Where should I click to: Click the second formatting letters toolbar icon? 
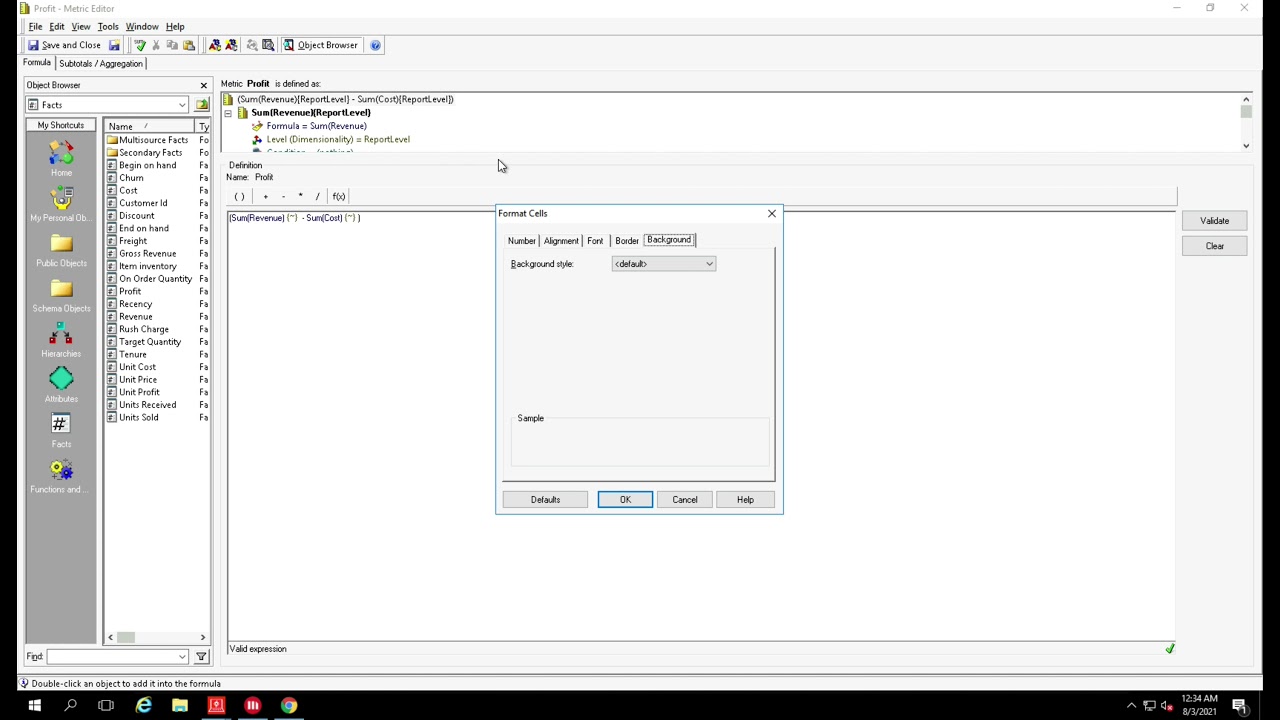pyautogui.click(x=232, y=45)
